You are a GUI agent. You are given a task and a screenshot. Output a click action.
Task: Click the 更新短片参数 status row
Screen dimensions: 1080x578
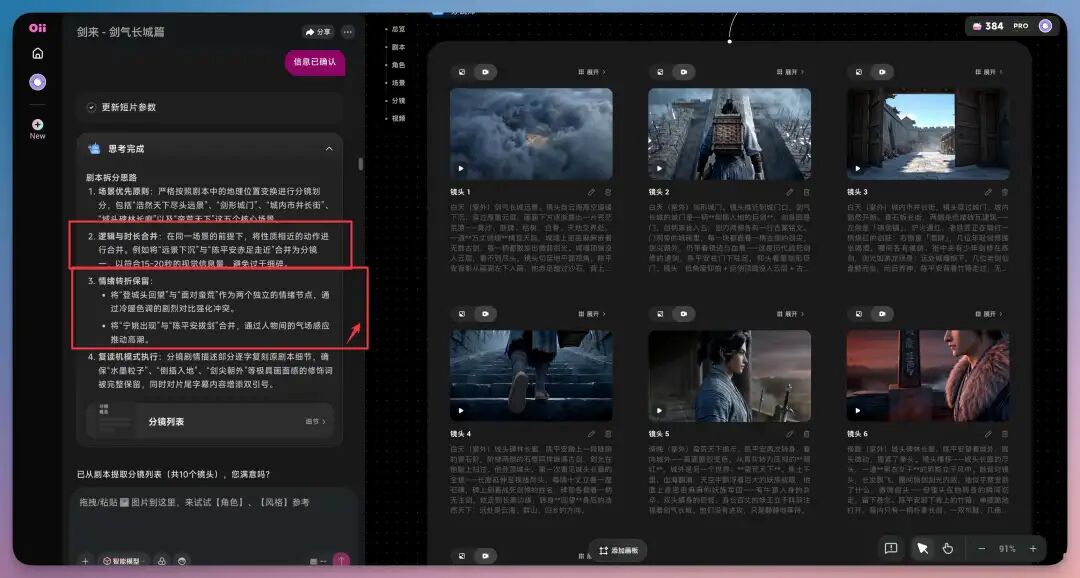pos(209,107)
